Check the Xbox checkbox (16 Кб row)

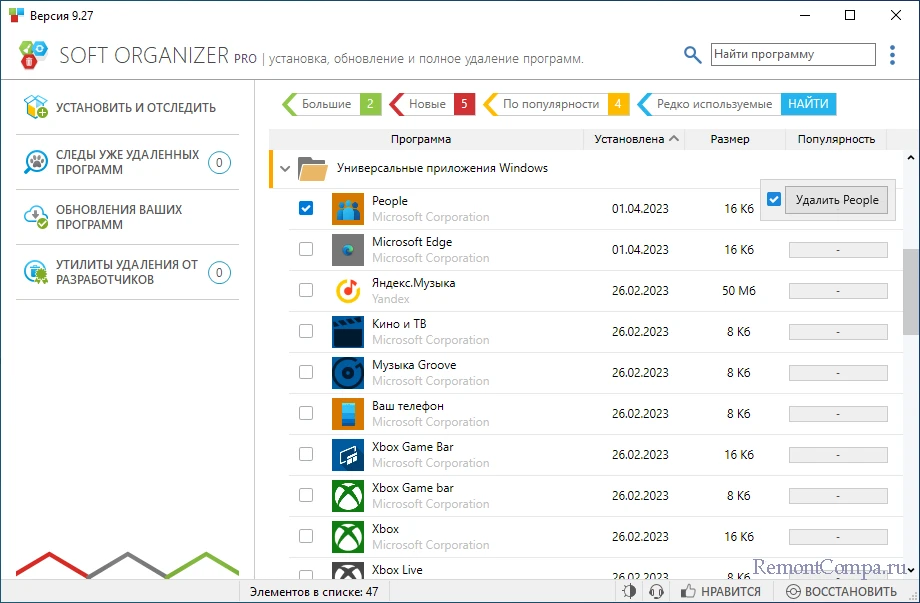coord(306,537)
